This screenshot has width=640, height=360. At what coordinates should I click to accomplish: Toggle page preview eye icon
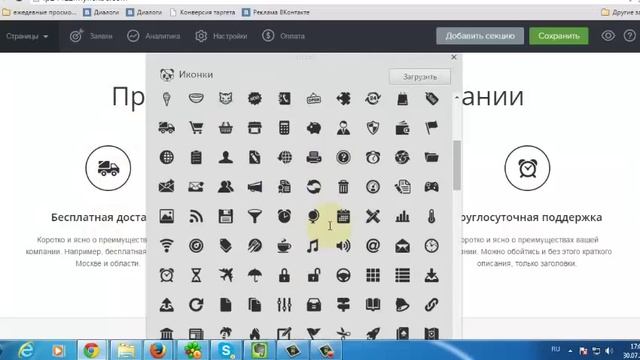coord(608,36)
